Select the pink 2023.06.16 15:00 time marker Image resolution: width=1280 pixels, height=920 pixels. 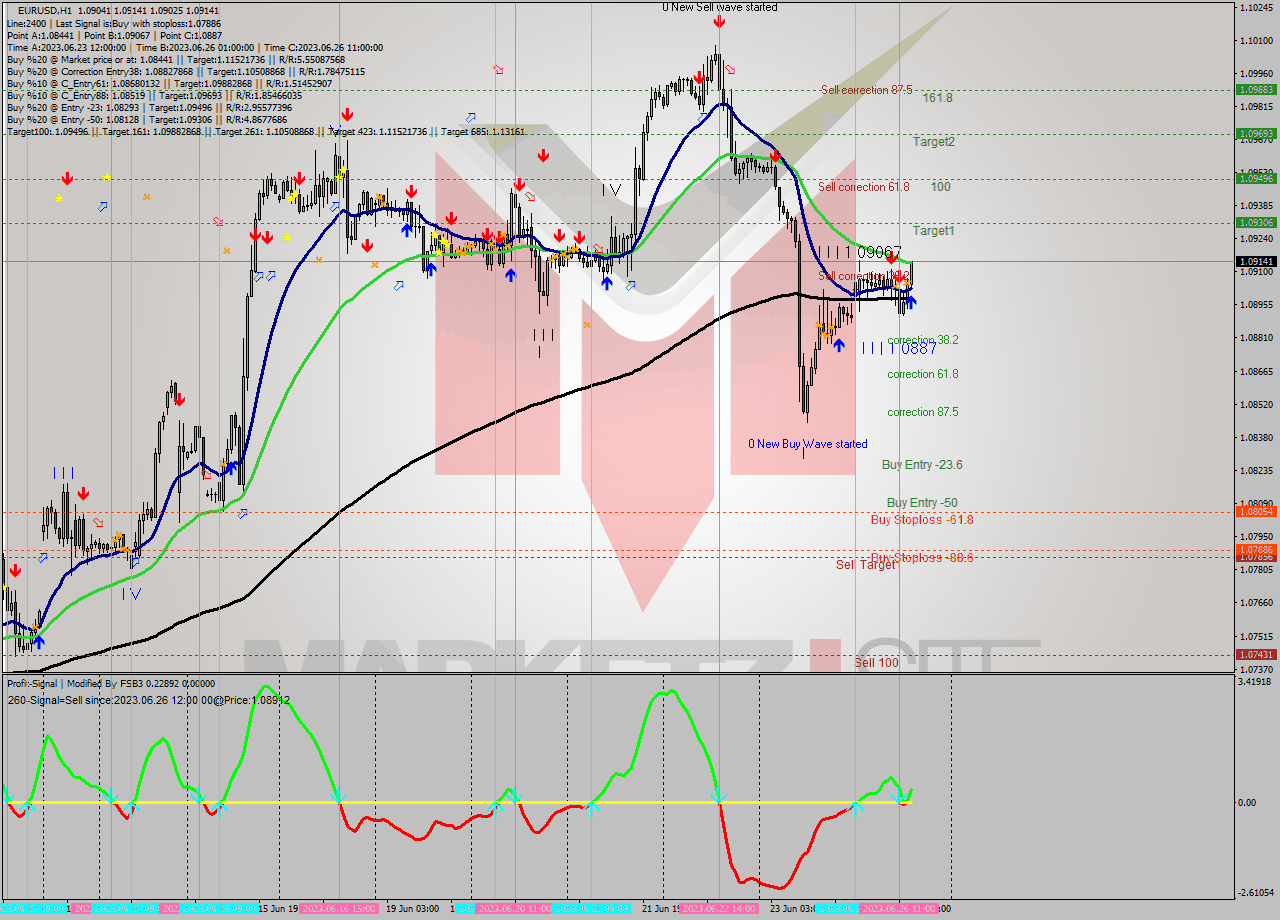[x=339, y=908]
